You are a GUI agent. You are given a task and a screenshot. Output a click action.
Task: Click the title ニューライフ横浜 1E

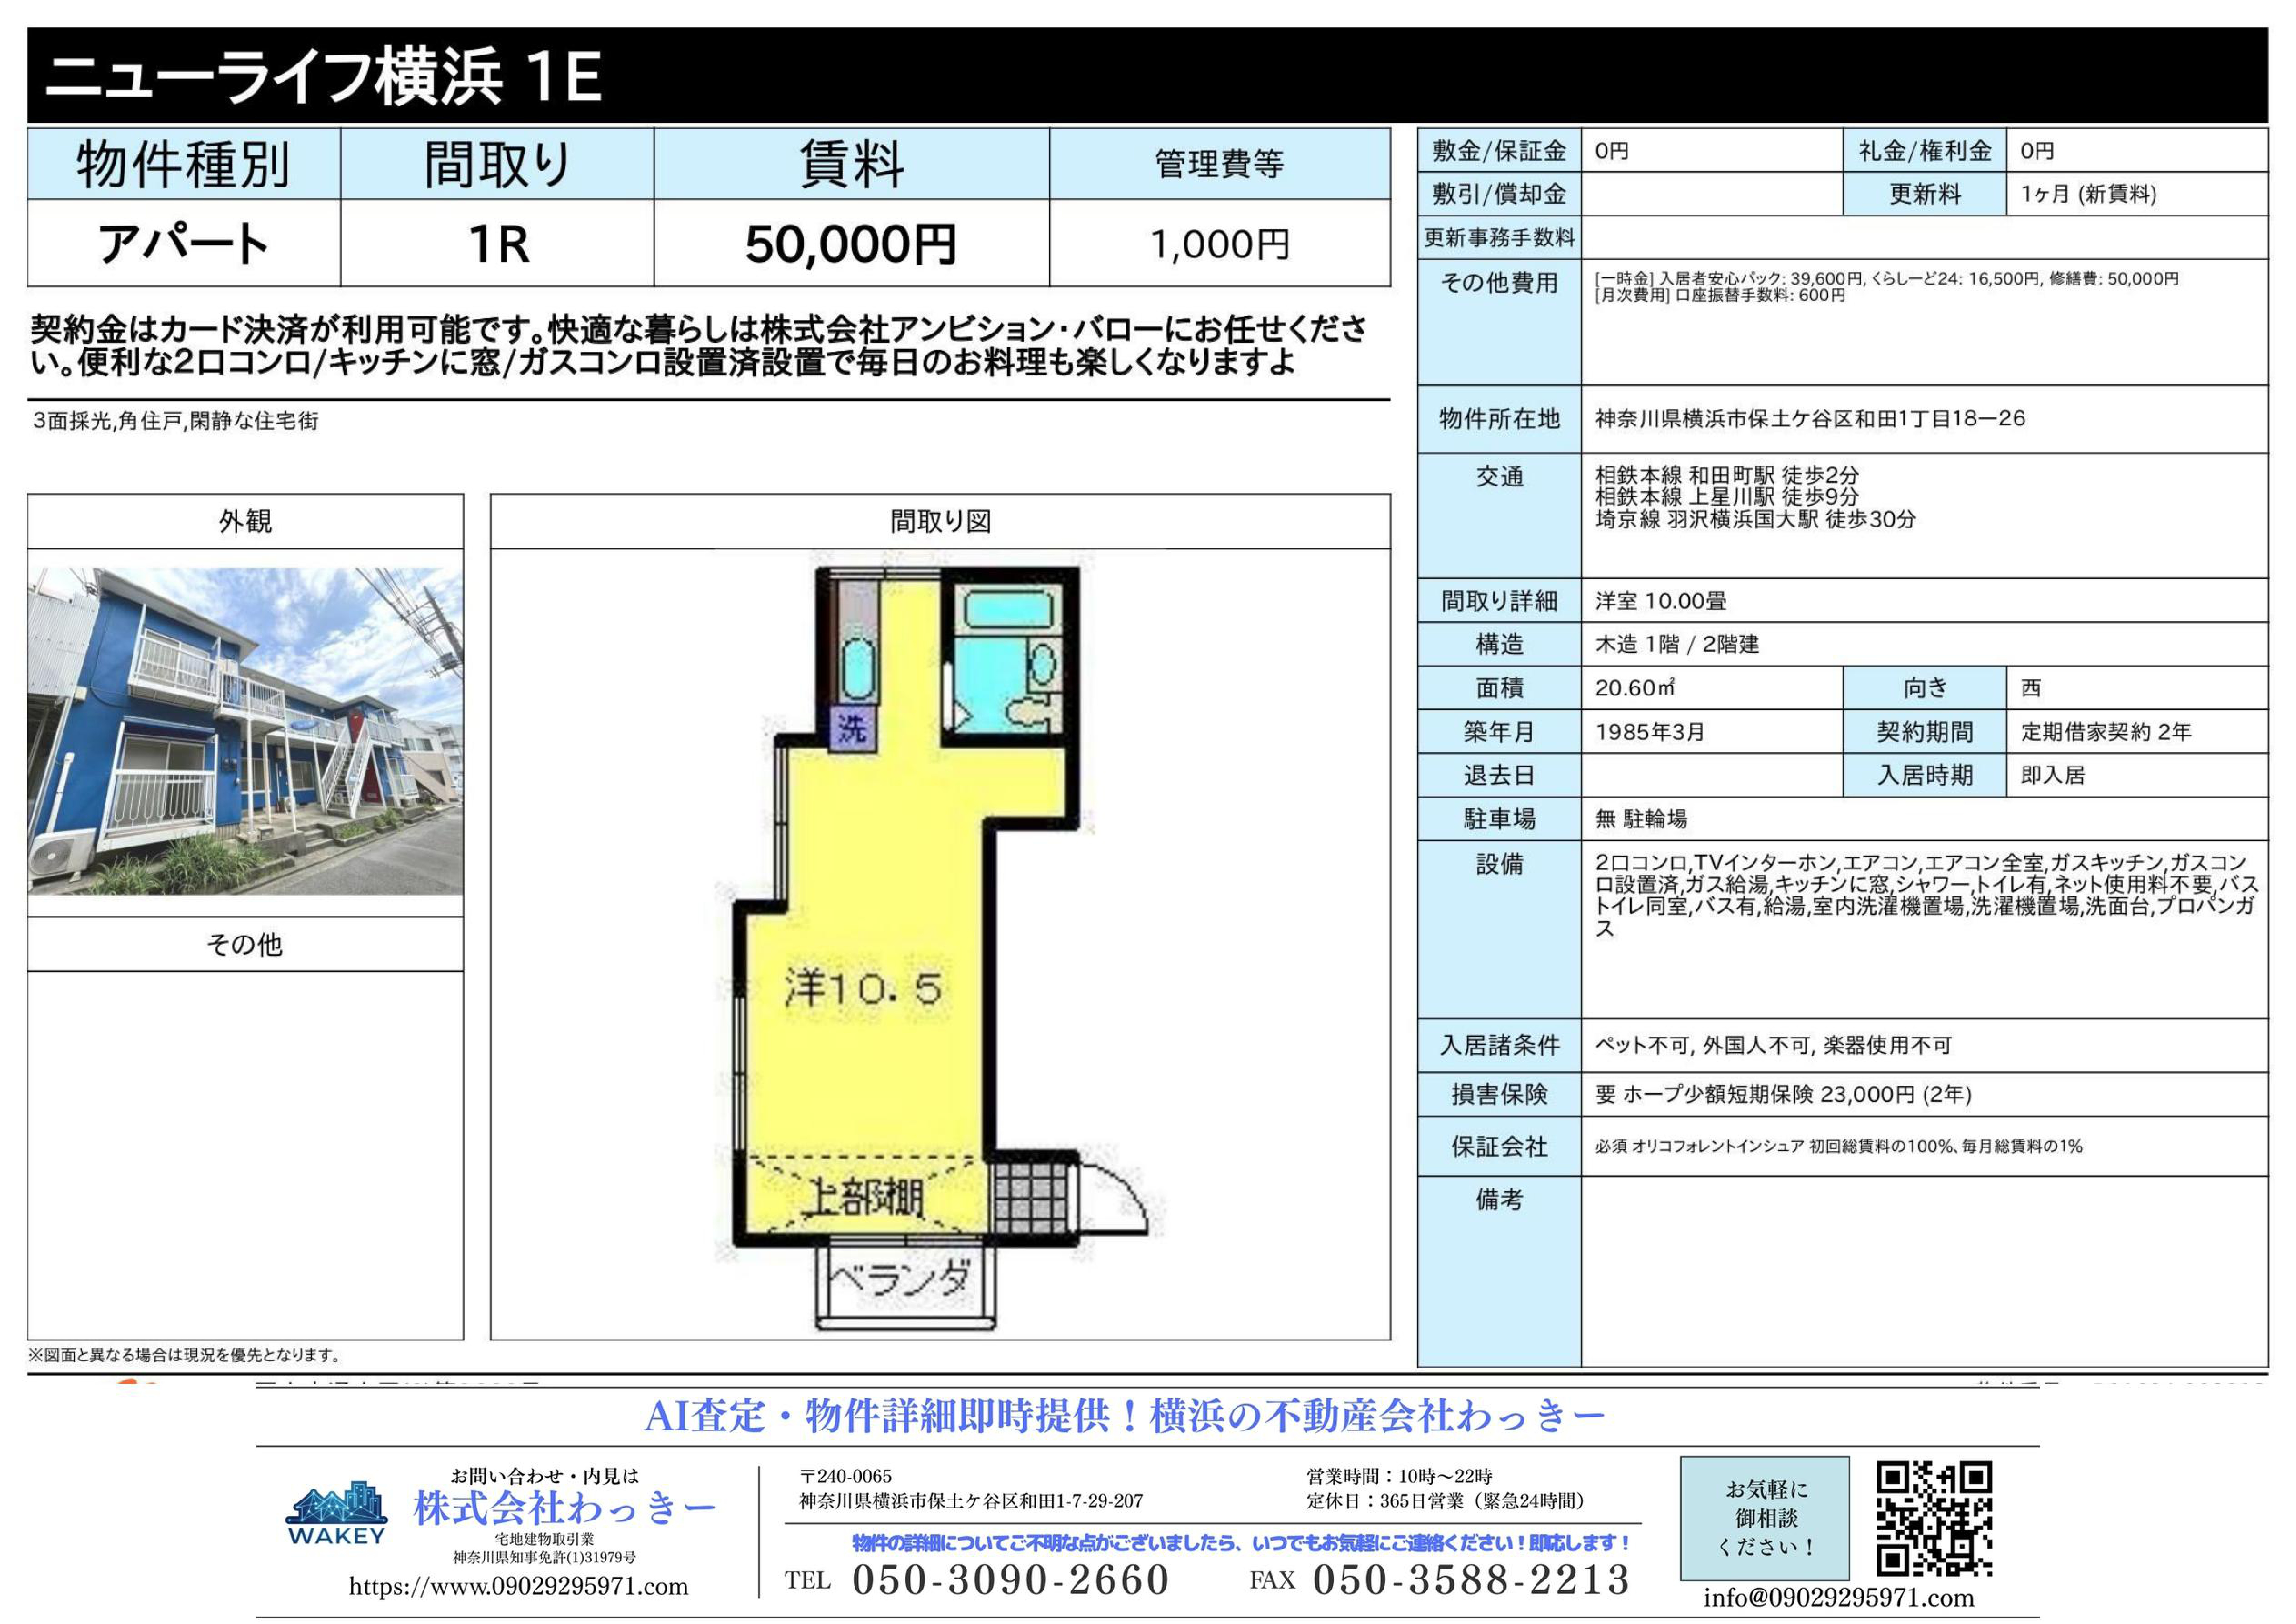[325, 77]
